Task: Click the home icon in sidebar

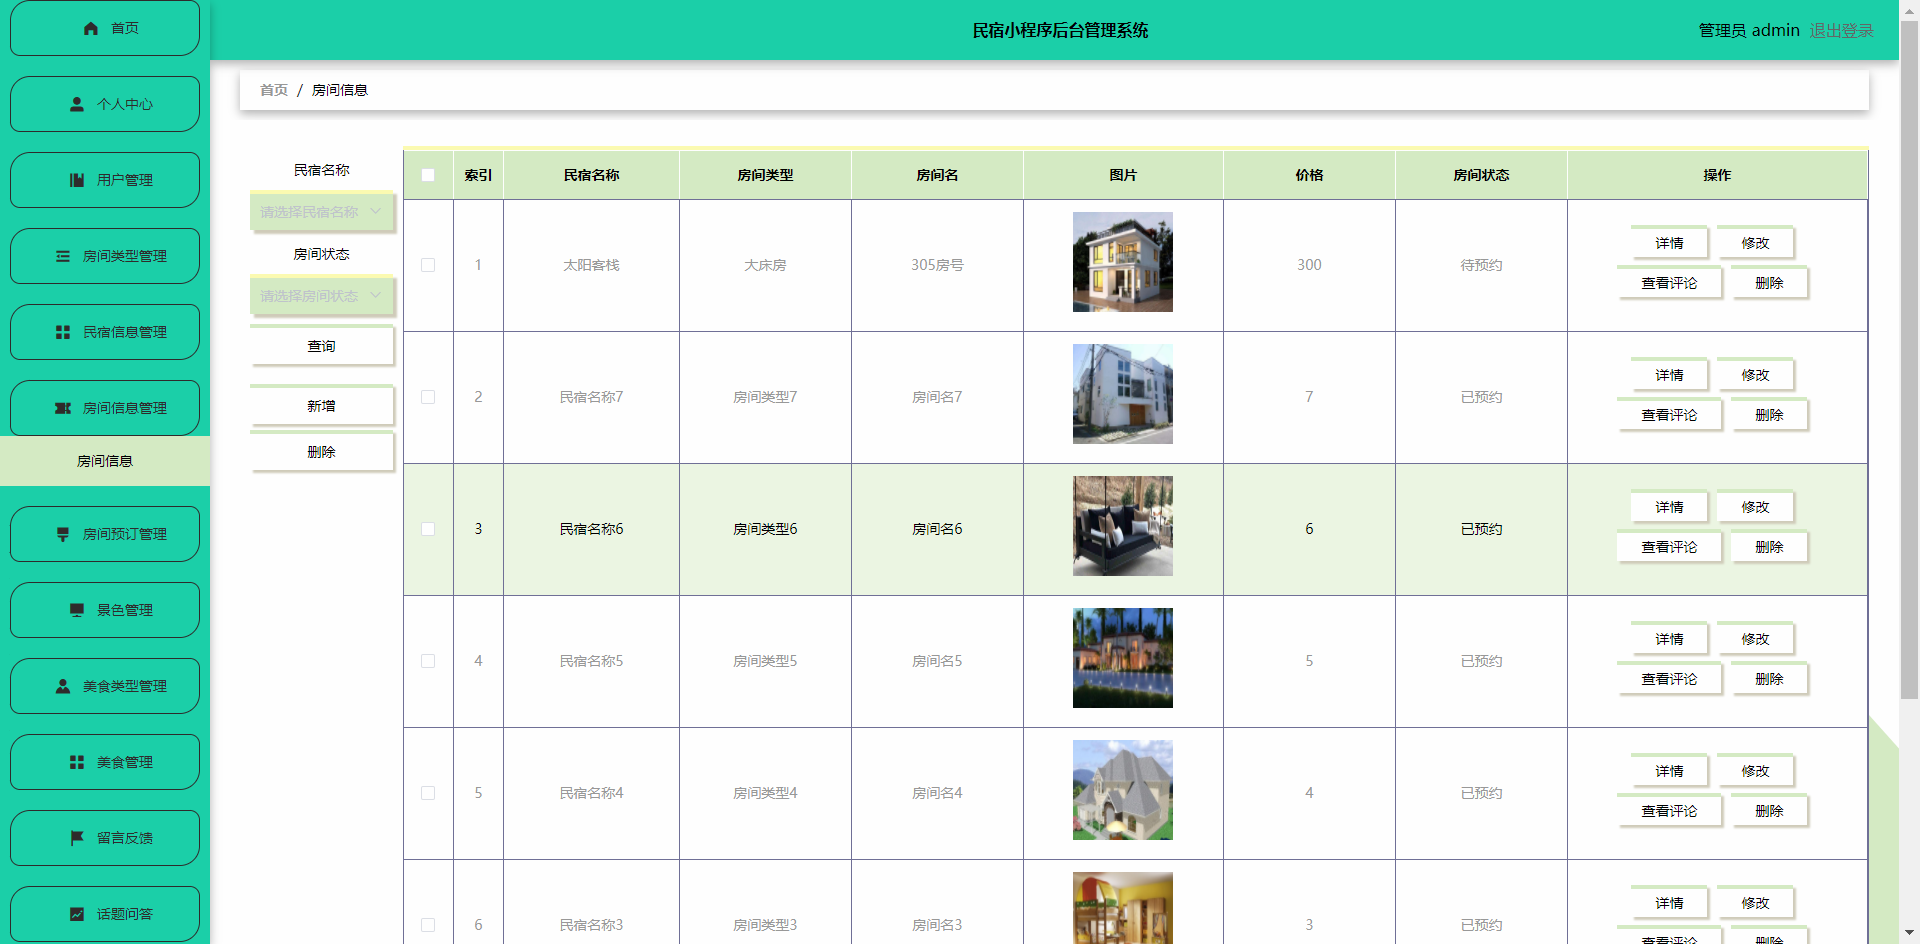Action: point(91,28)
